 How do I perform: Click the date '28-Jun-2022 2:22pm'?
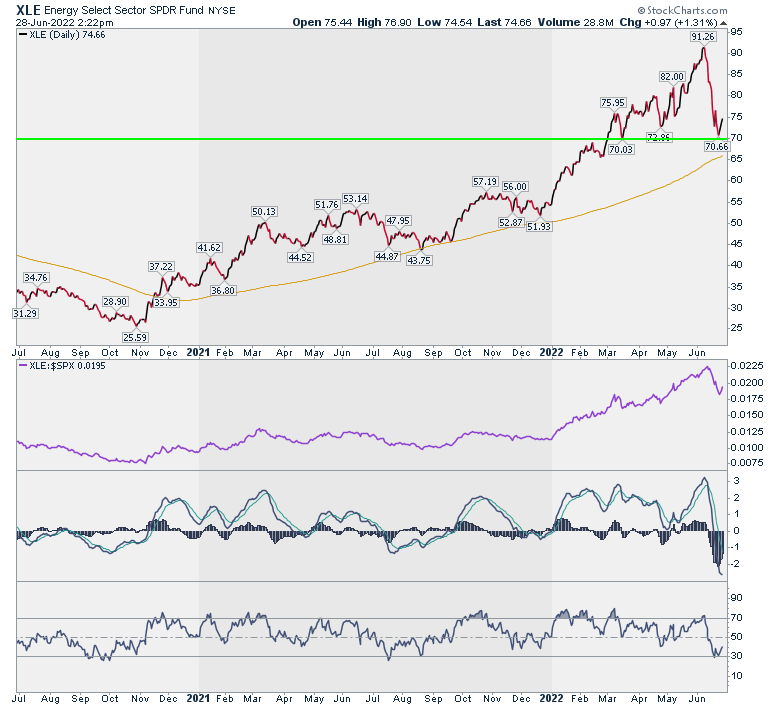tap(64, 23)
